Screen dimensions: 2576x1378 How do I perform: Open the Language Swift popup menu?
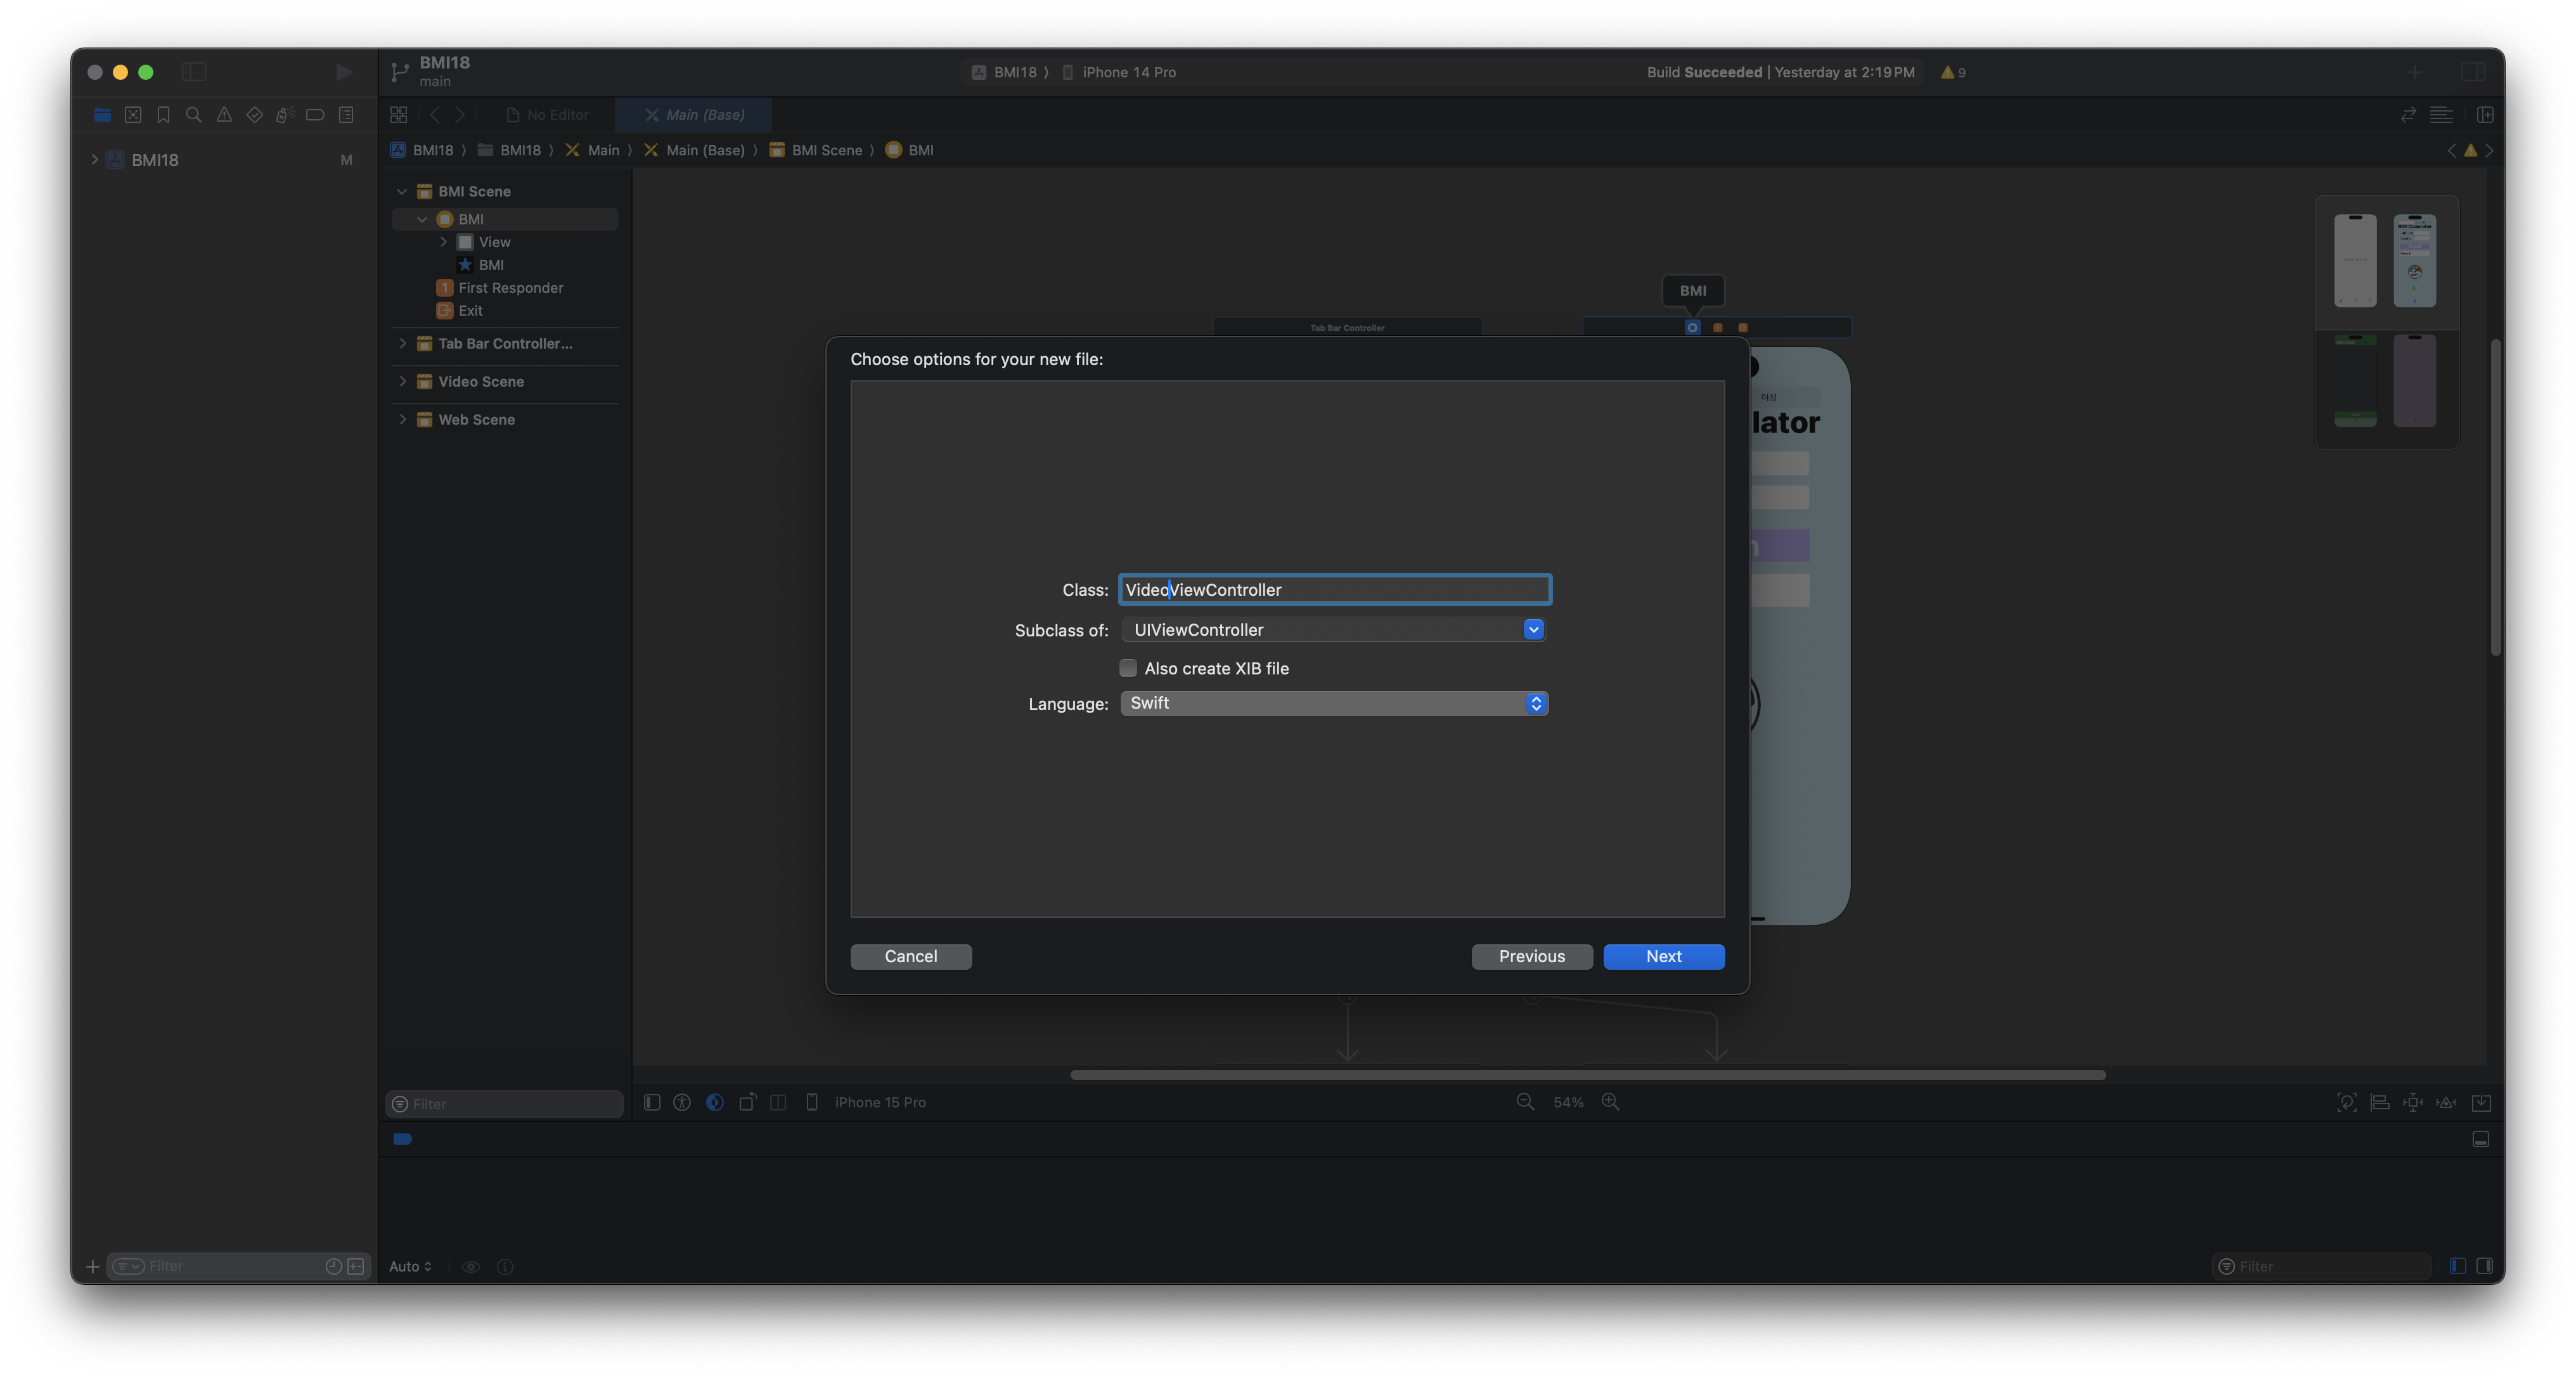[1334, 703]
